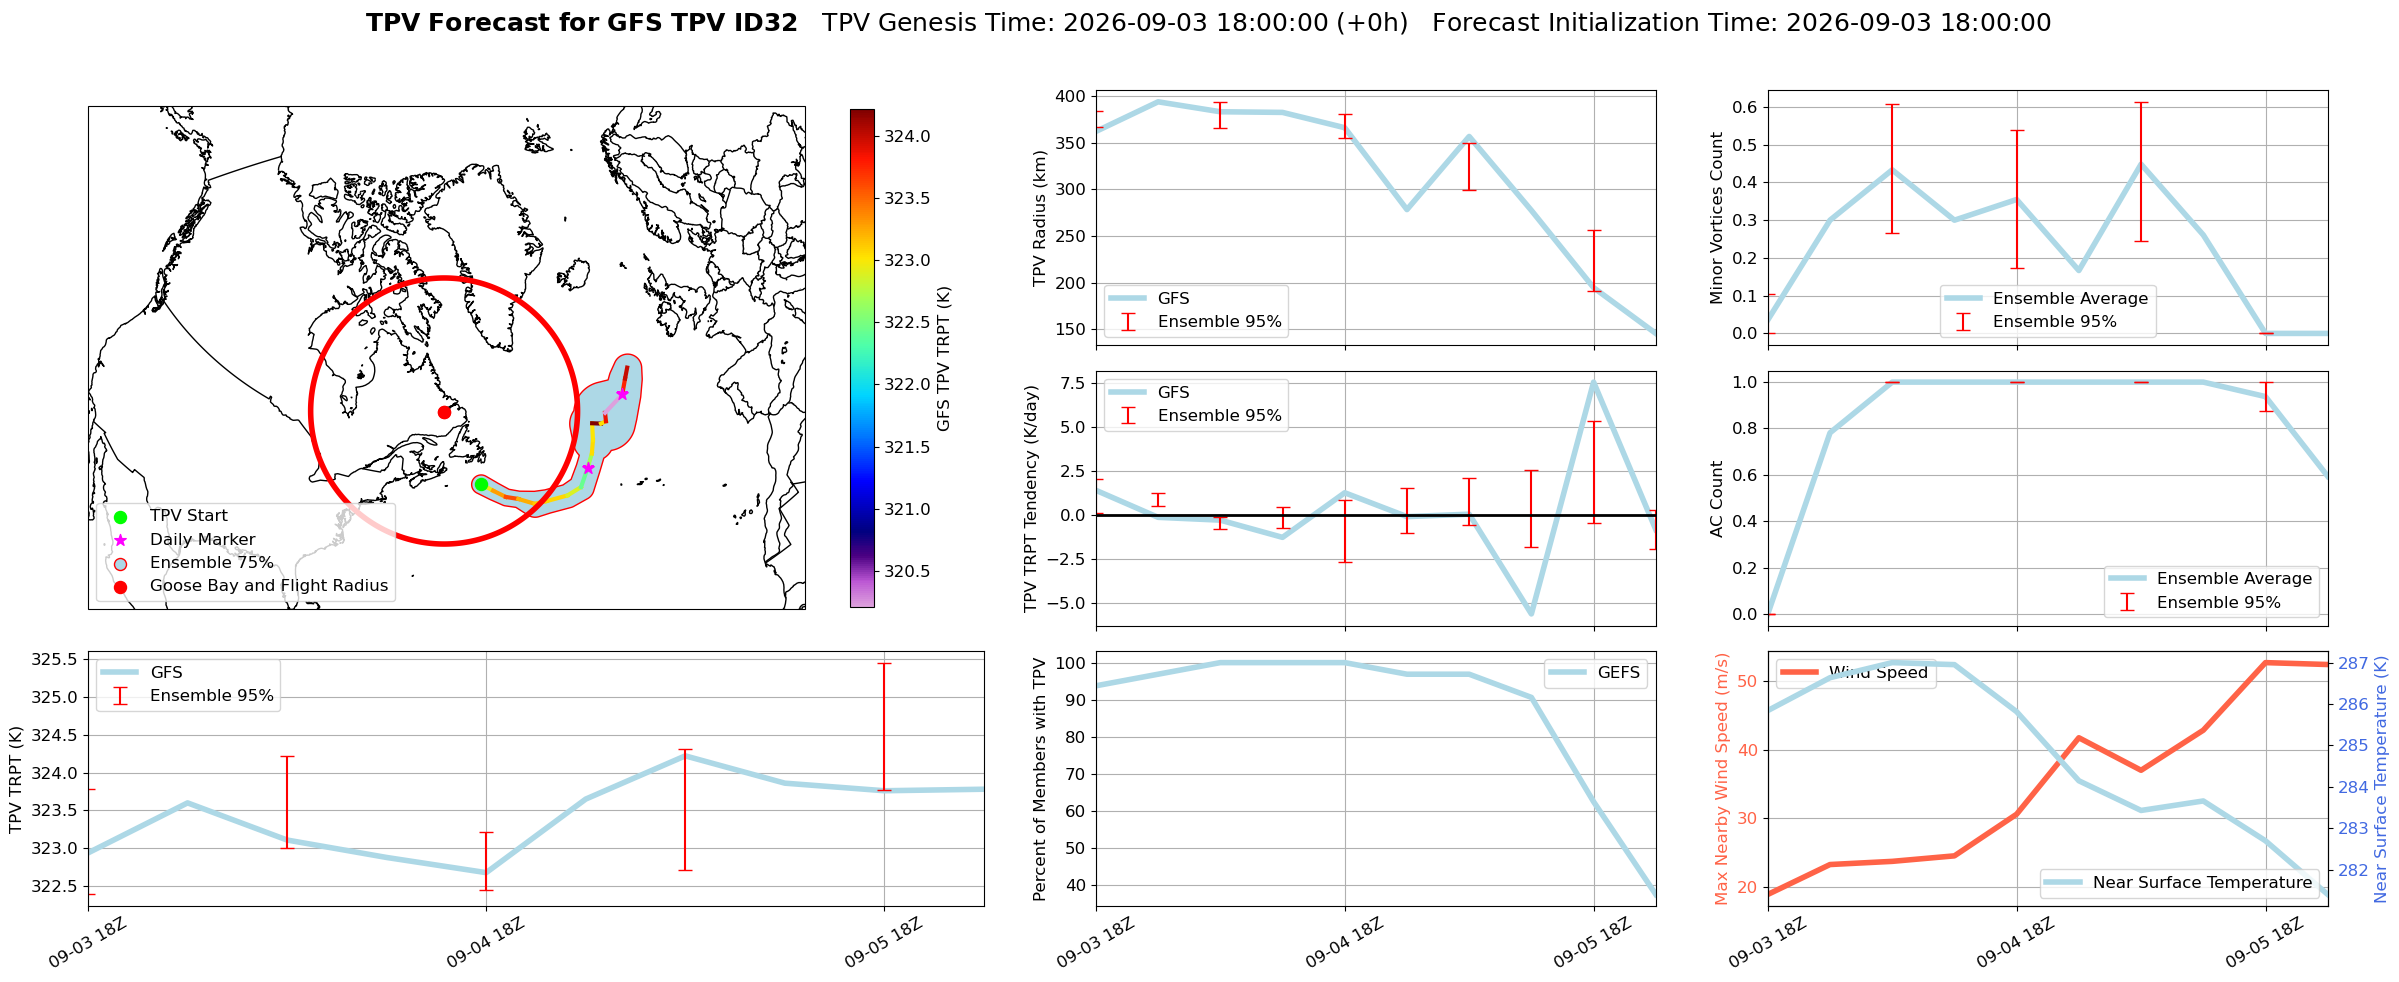Click Ensemble 95% in the TPV TRPT (K) legend
Screen dimensions: 2399x982
click(212, 696)
